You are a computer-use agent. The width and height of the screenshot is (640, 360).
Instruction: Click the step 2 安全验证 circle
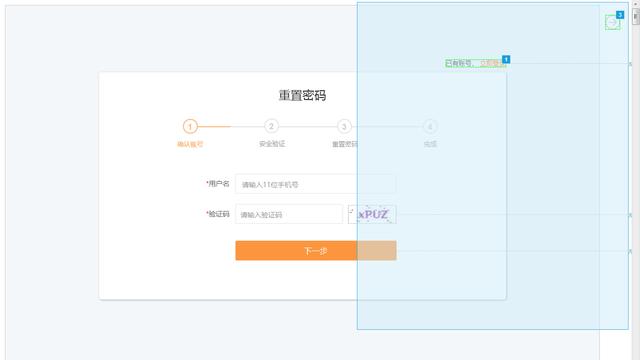[271, 126]
